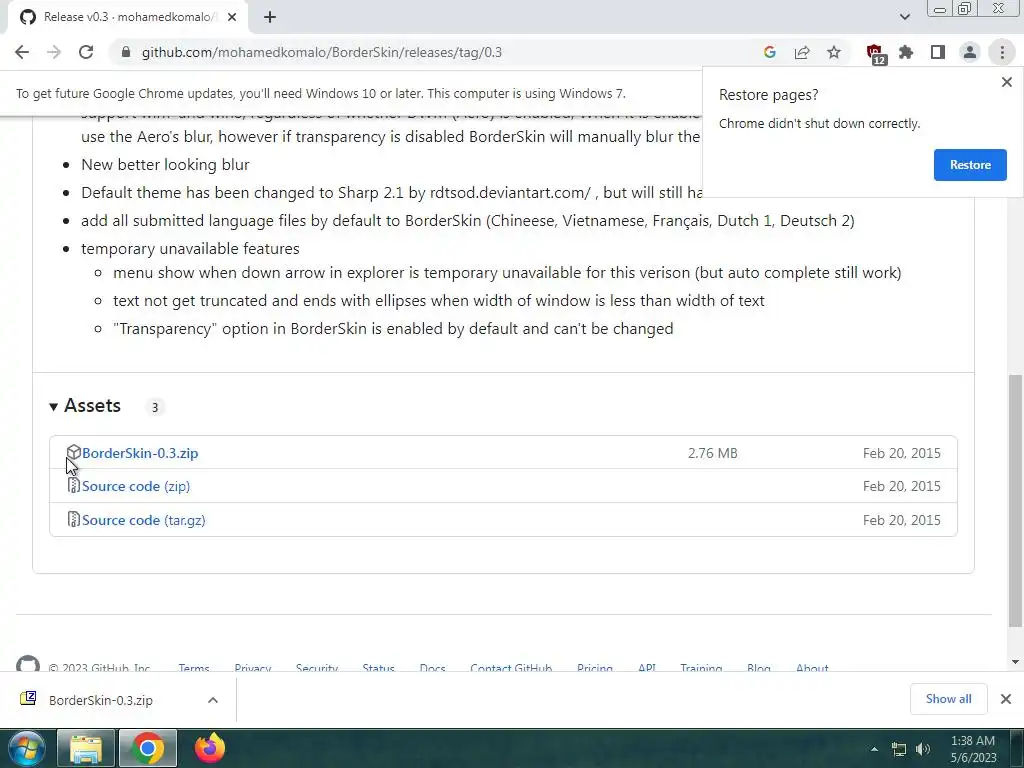
Task: Close the Release v0.3 tab
Action: (x=232, y=17)
